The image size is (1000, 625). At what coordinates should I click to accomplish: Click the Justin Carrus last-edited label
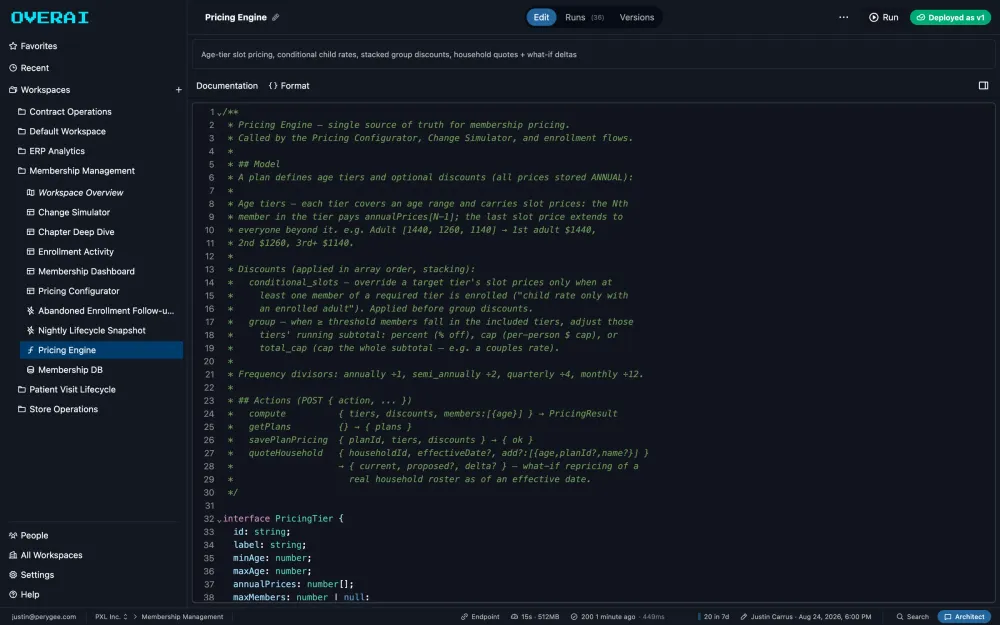click(805, 617)
